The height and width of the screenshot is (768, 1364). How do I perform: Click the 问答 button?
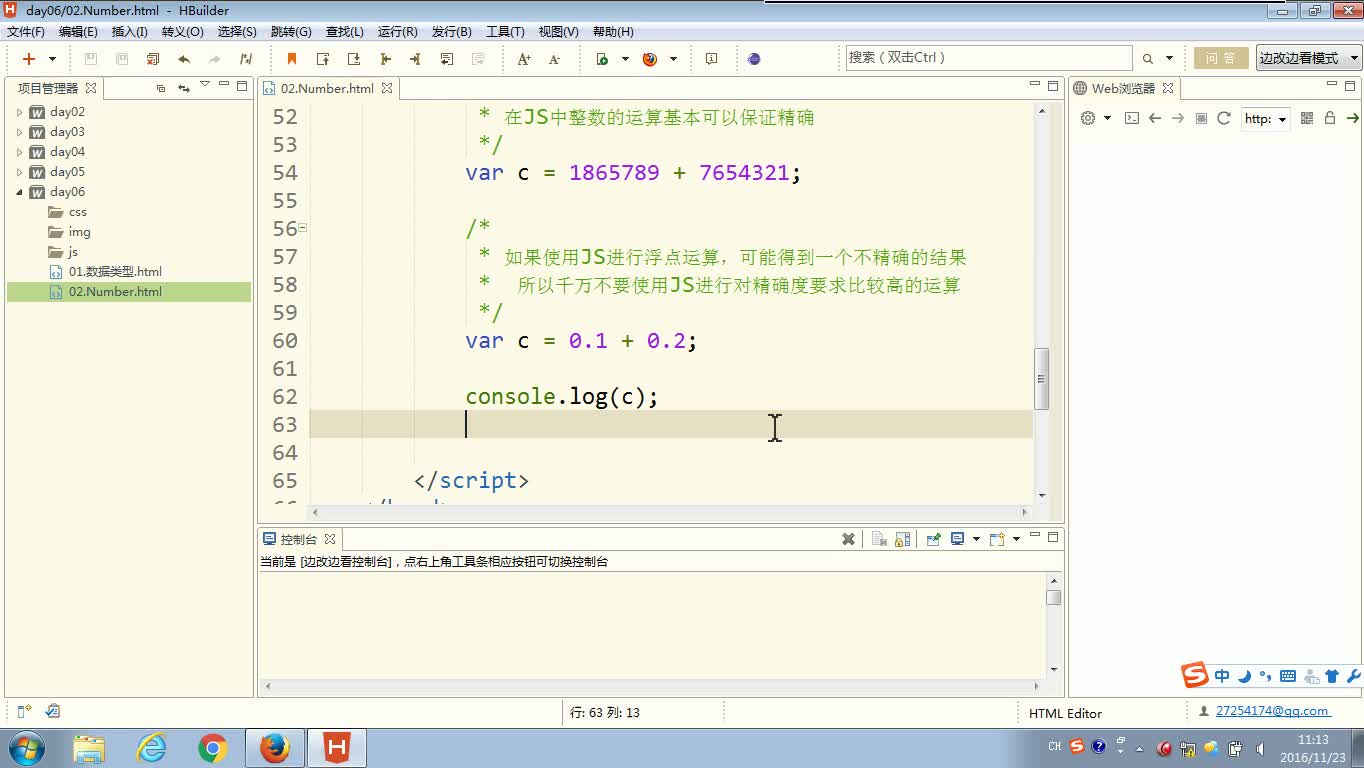pos(1220,58)
